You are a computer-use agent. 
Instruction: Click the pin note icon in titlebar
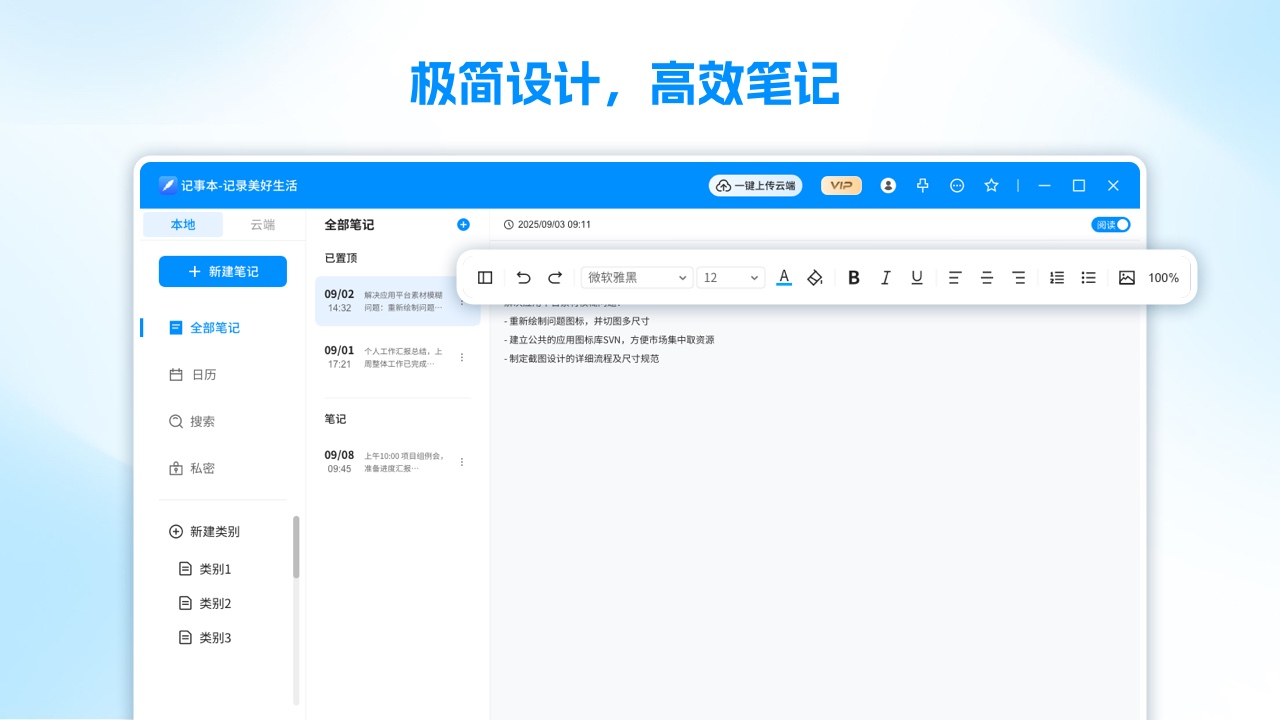(x=922, y=185)
